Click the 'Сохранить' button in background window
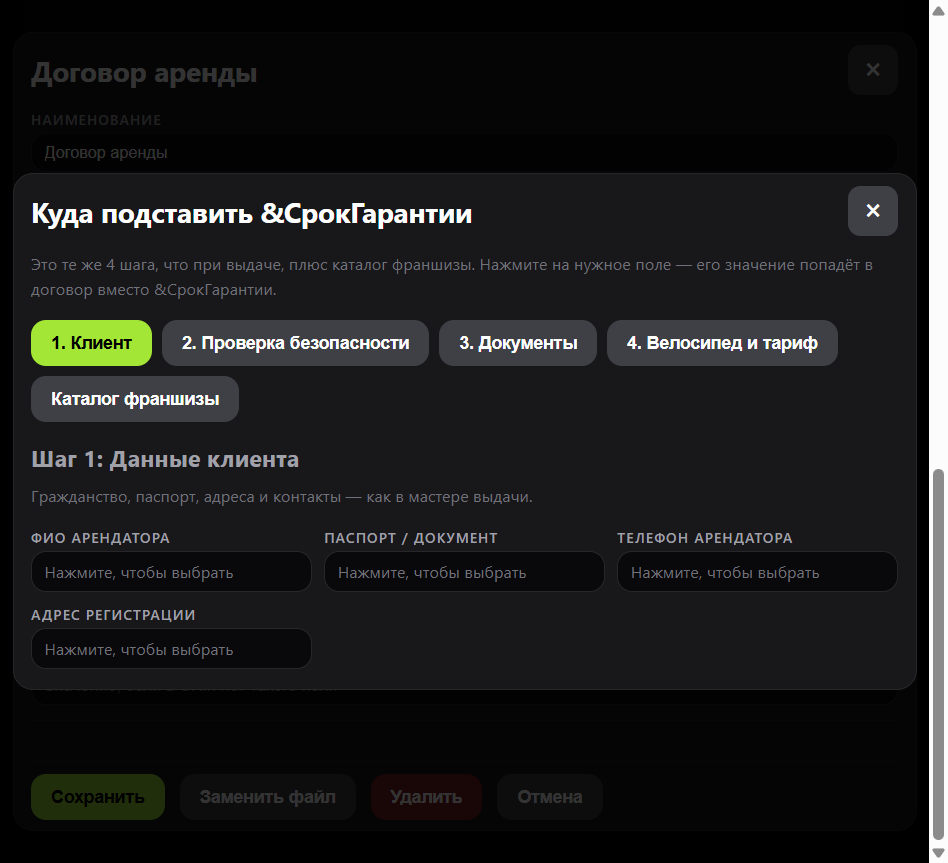This screenshot has height=863, width=948. coord(98,797)
